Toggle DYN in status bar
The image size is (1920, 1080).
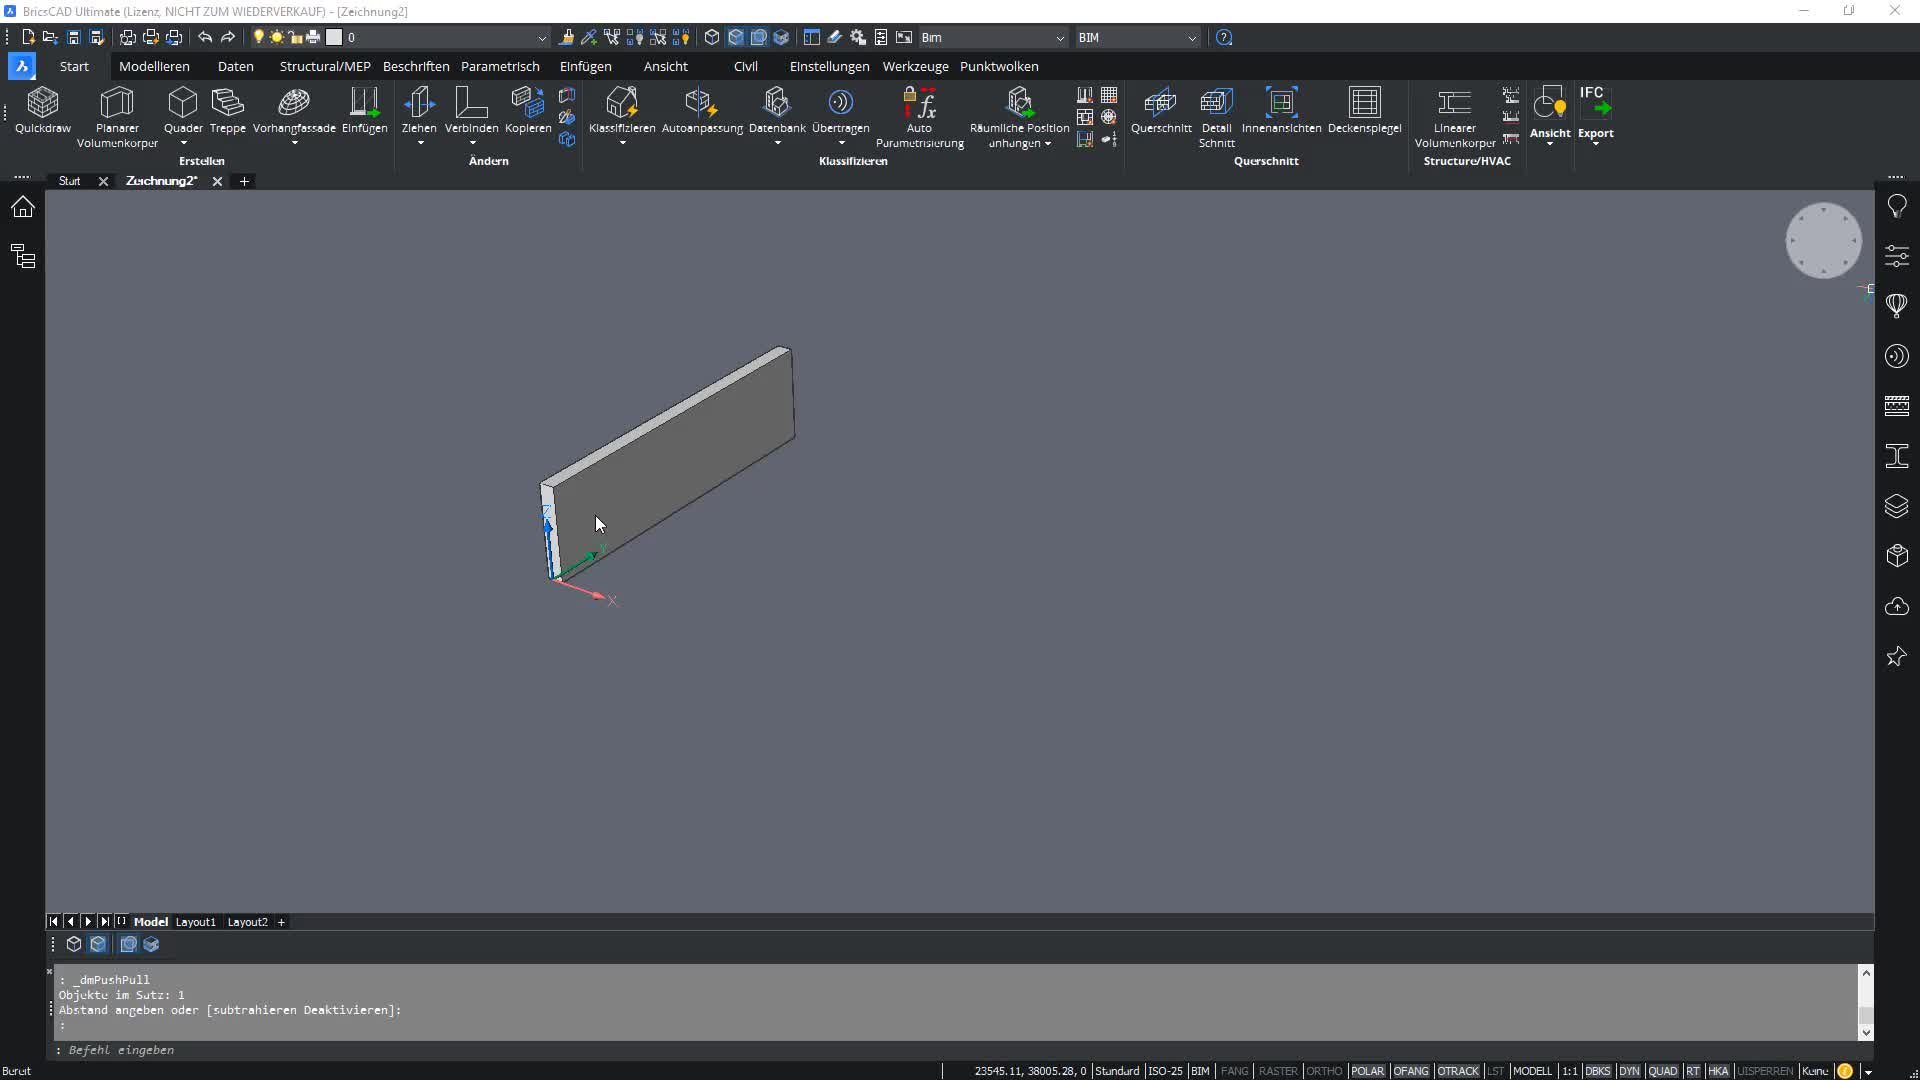(1629, 1071)
